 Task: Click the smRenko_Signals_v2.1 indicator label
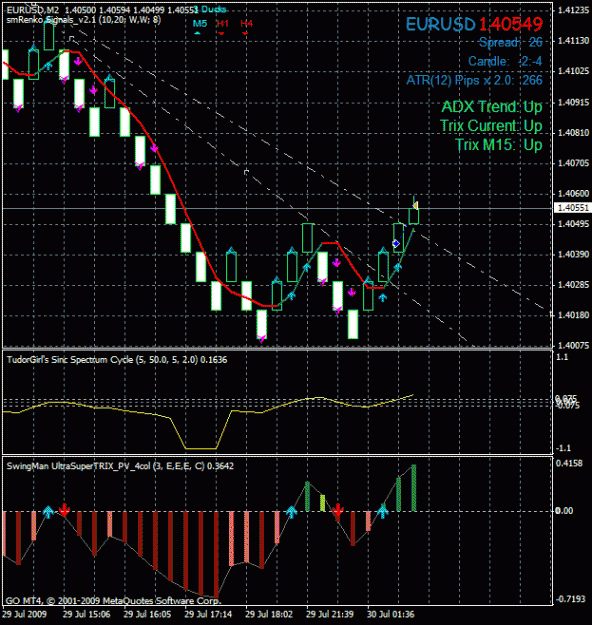84,20
